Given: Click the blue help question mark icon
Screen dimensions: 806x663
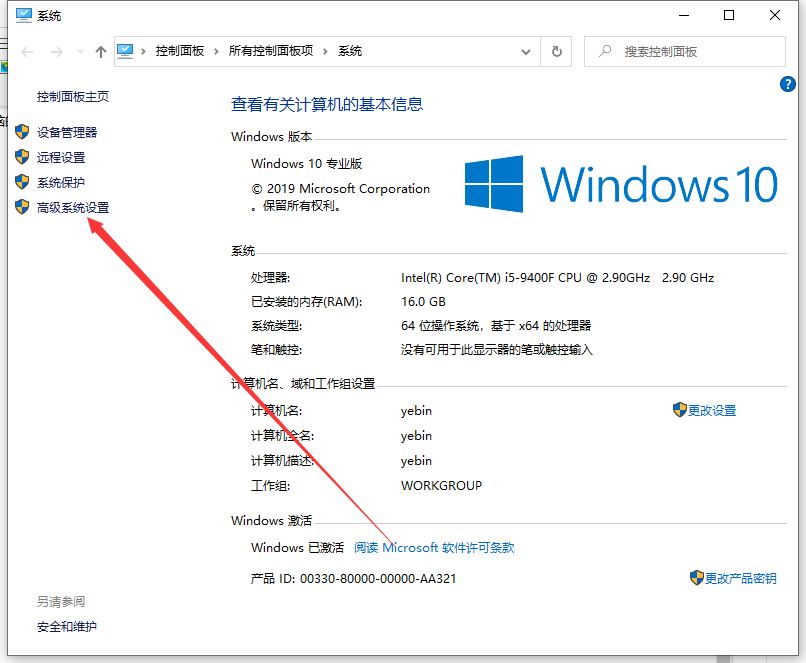Looking at the screenshot, I should tap(788, 84).
